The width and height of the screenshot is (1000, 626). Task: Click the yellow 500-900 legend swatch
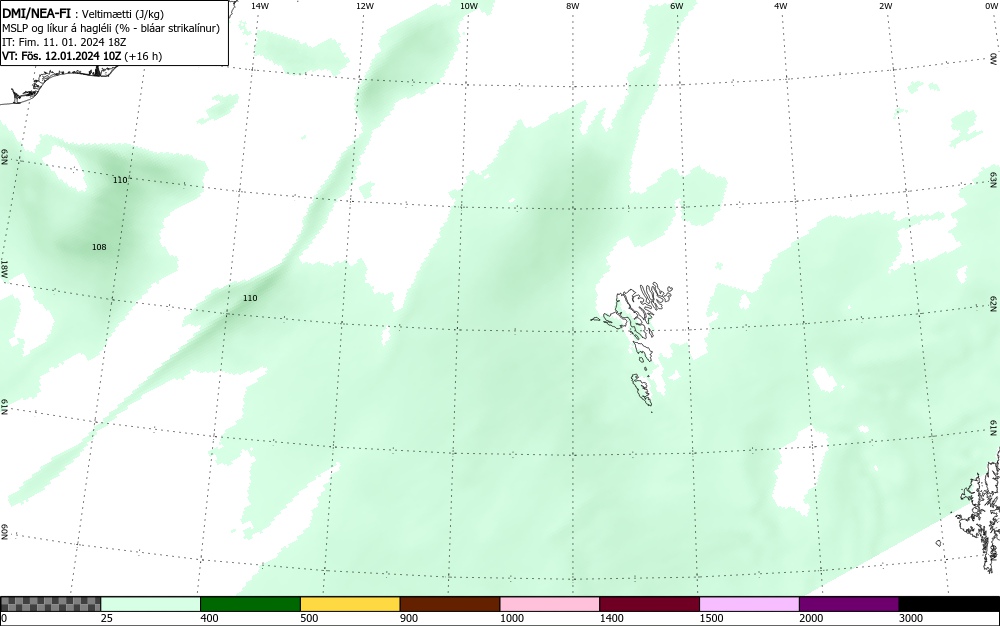(350, 604)
